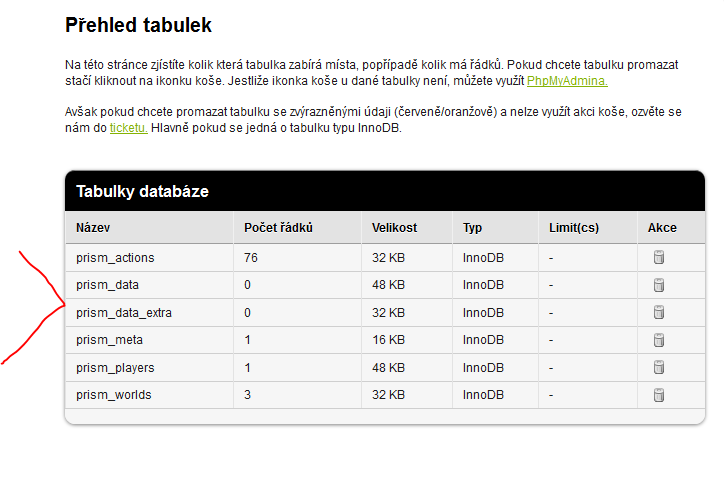
Task: Select the prism_actions table name
Action: coord(115,258)
